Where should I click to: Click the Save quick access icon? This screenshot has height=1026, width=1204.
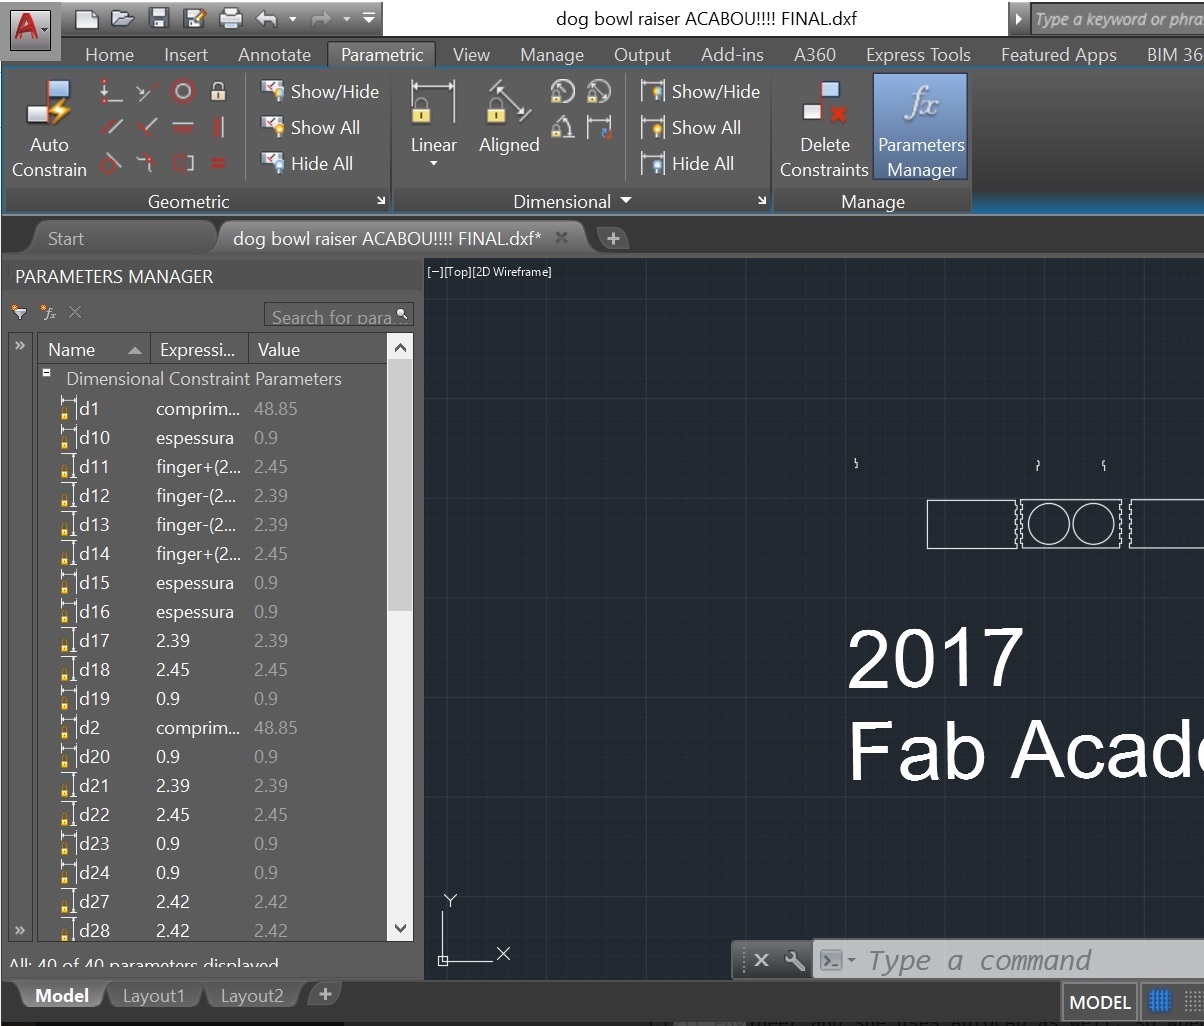(158, 18)
